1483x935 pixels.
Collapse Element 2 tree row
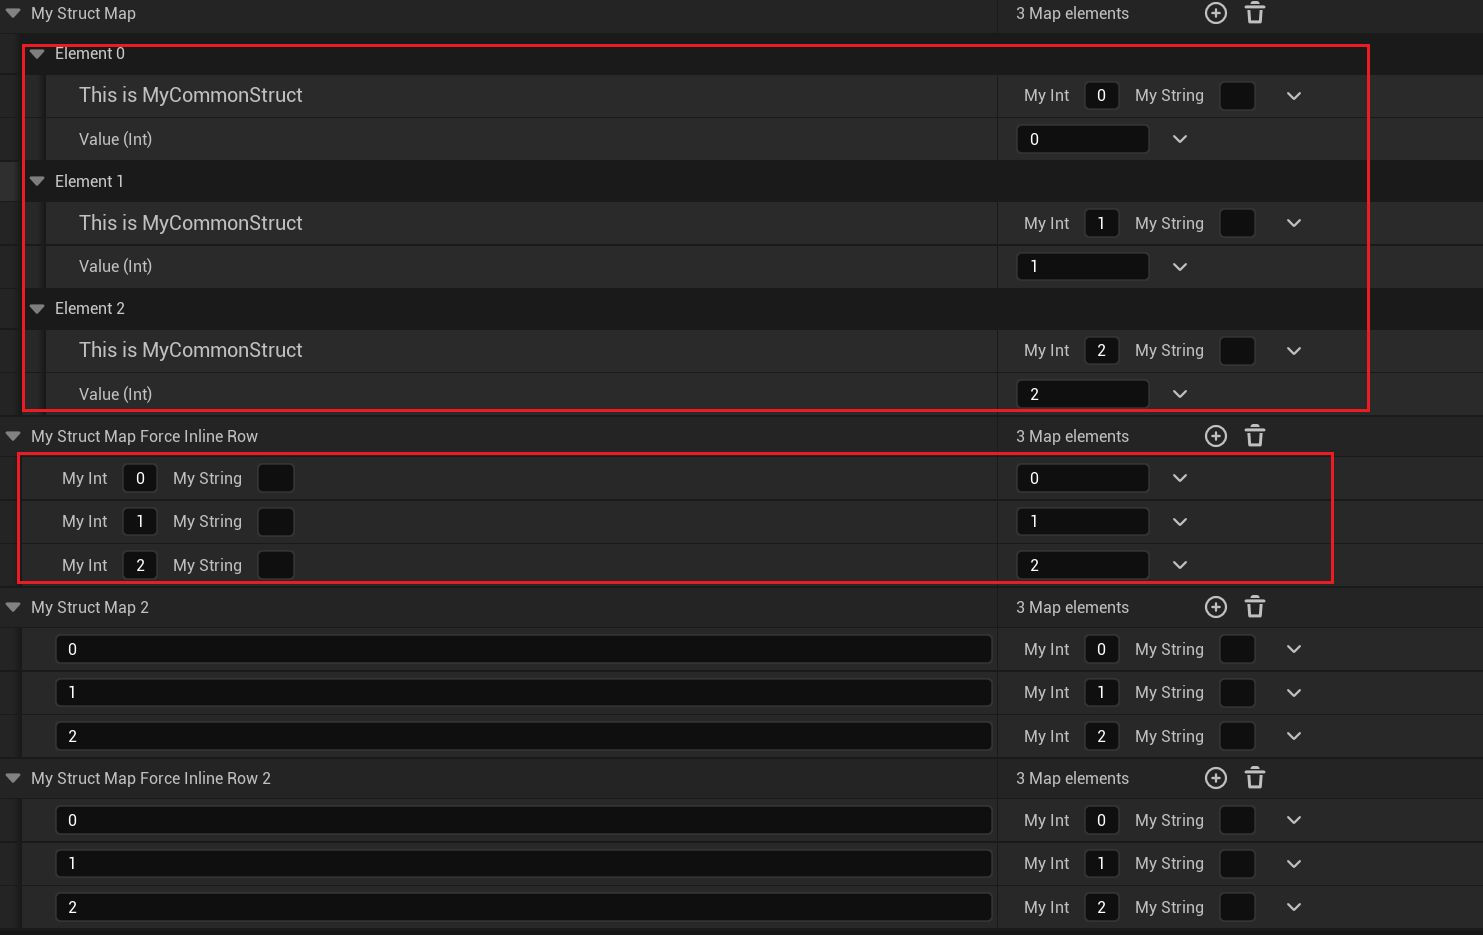(x=37, y=309)
